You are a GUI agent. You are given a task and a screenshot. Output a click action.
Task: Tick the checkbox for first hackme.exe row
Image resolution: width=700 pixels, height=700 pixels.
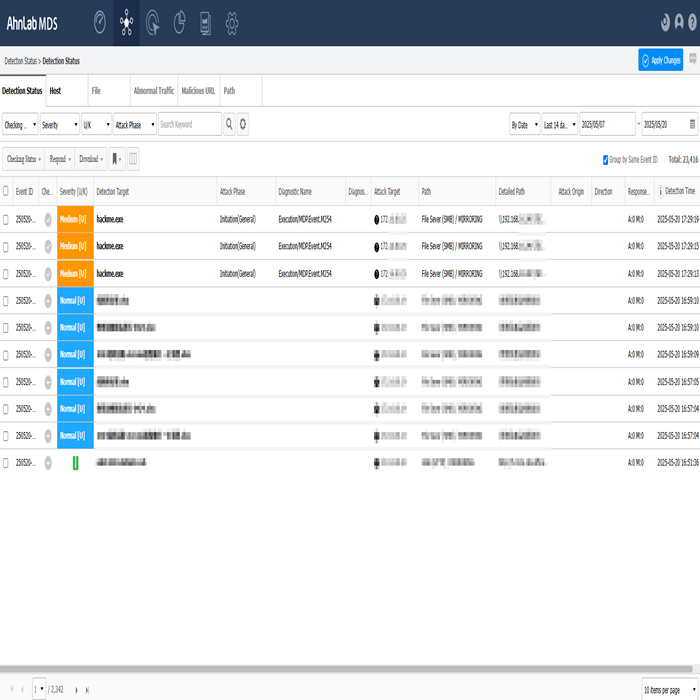pyautogui.click(x=6, y=218)
